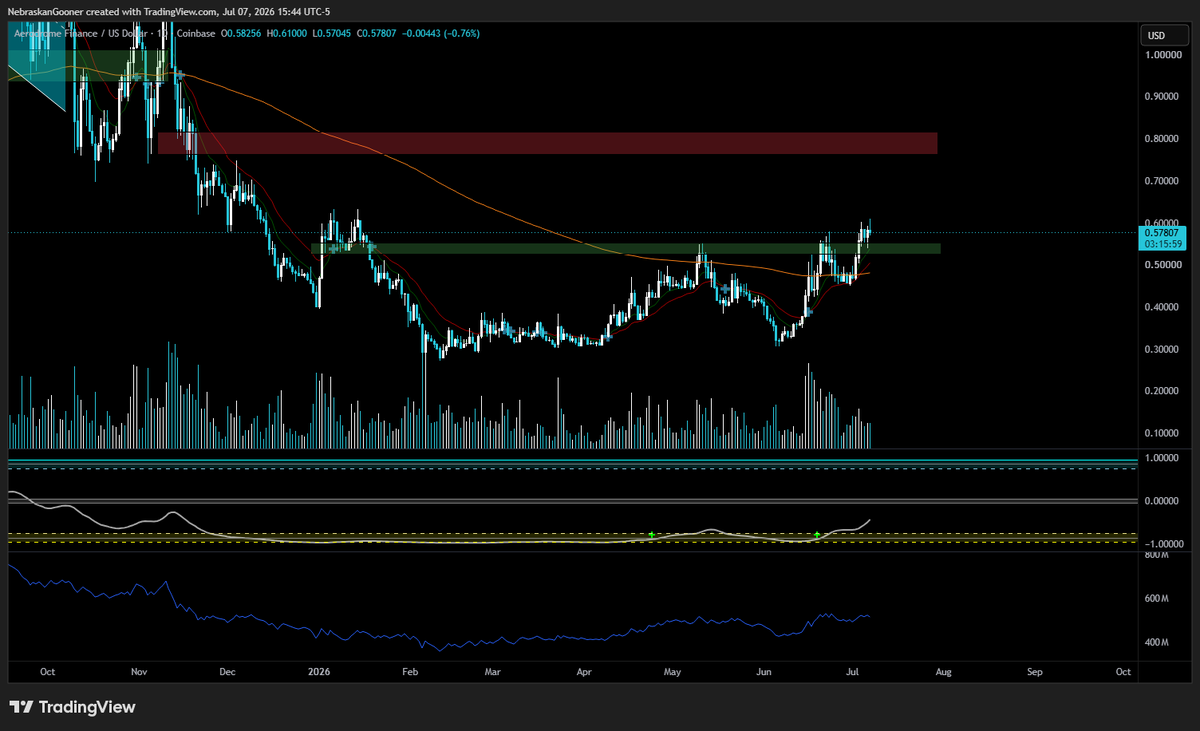Click the 0.50000 price axis label
This screenshot has height=731, width=1200.
(1161, 265)
